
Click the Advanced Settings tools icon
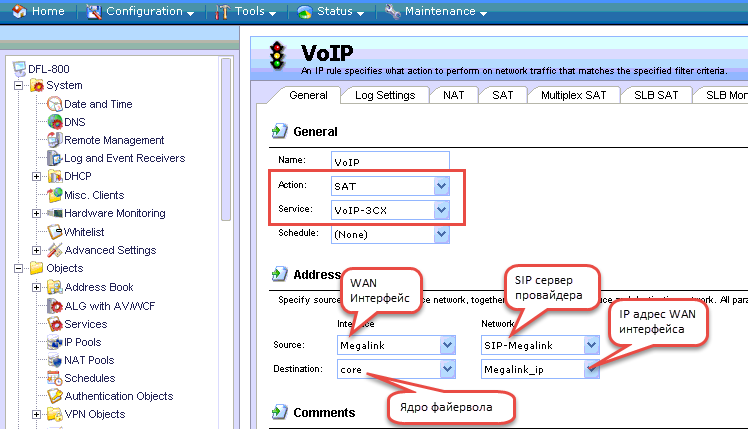pyautogui.click(x=55, y=250)
